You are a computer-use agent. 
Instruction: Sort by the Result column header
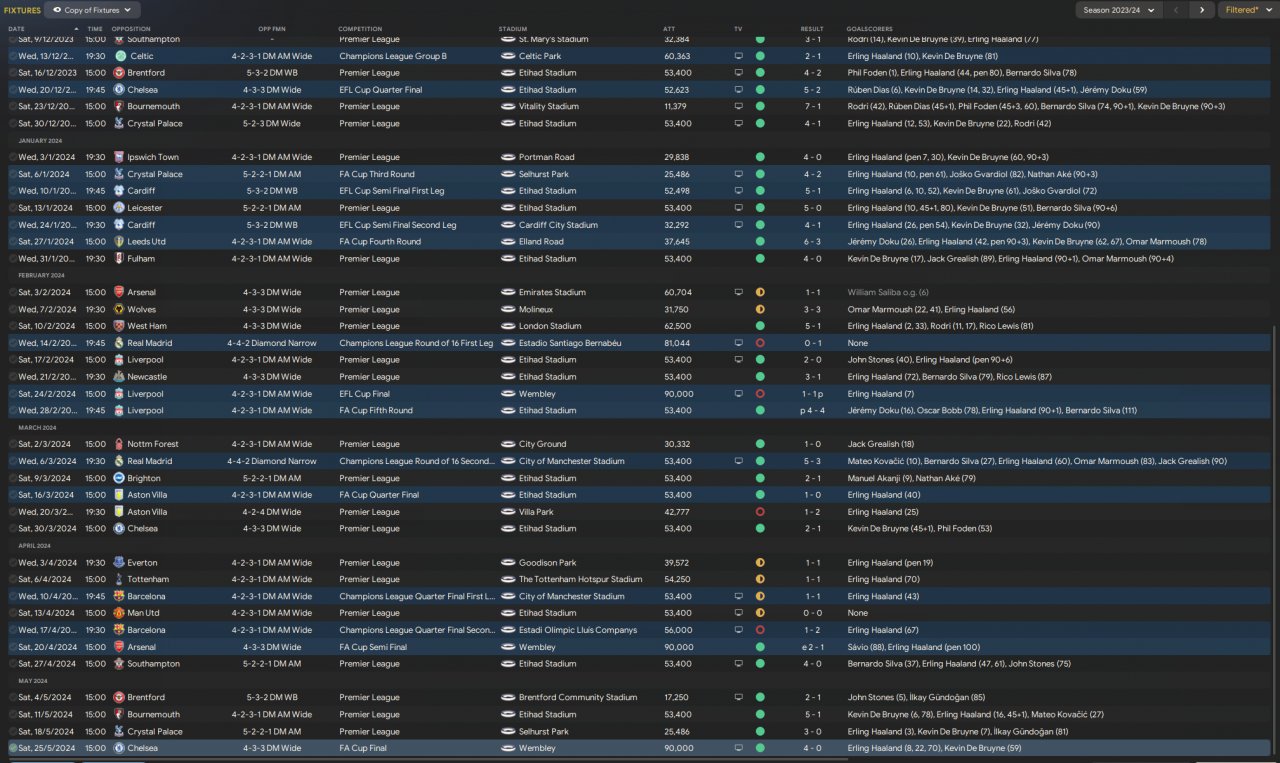pos(812,29)
